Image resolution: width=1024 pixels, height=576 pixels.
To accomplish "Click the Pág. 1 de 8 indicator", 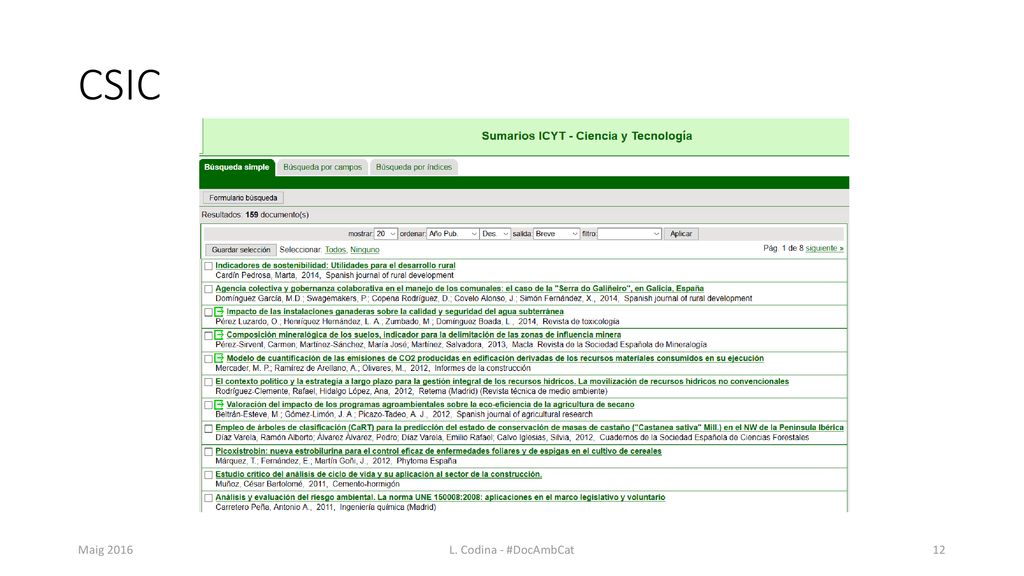I will click(783, 249).
